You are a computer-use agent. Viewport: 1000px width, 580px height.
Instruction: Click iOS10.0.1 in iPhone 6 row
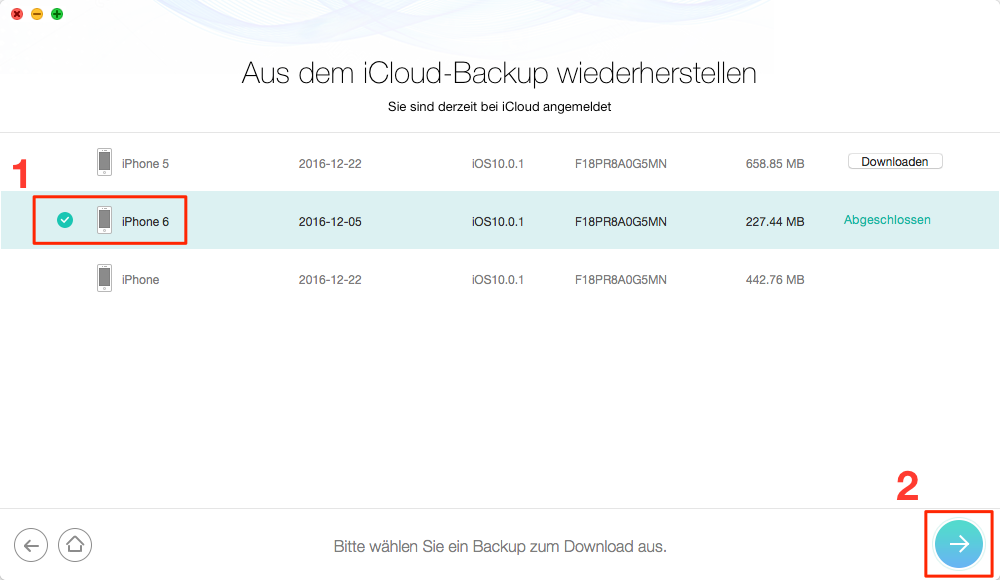pos(497,222)
